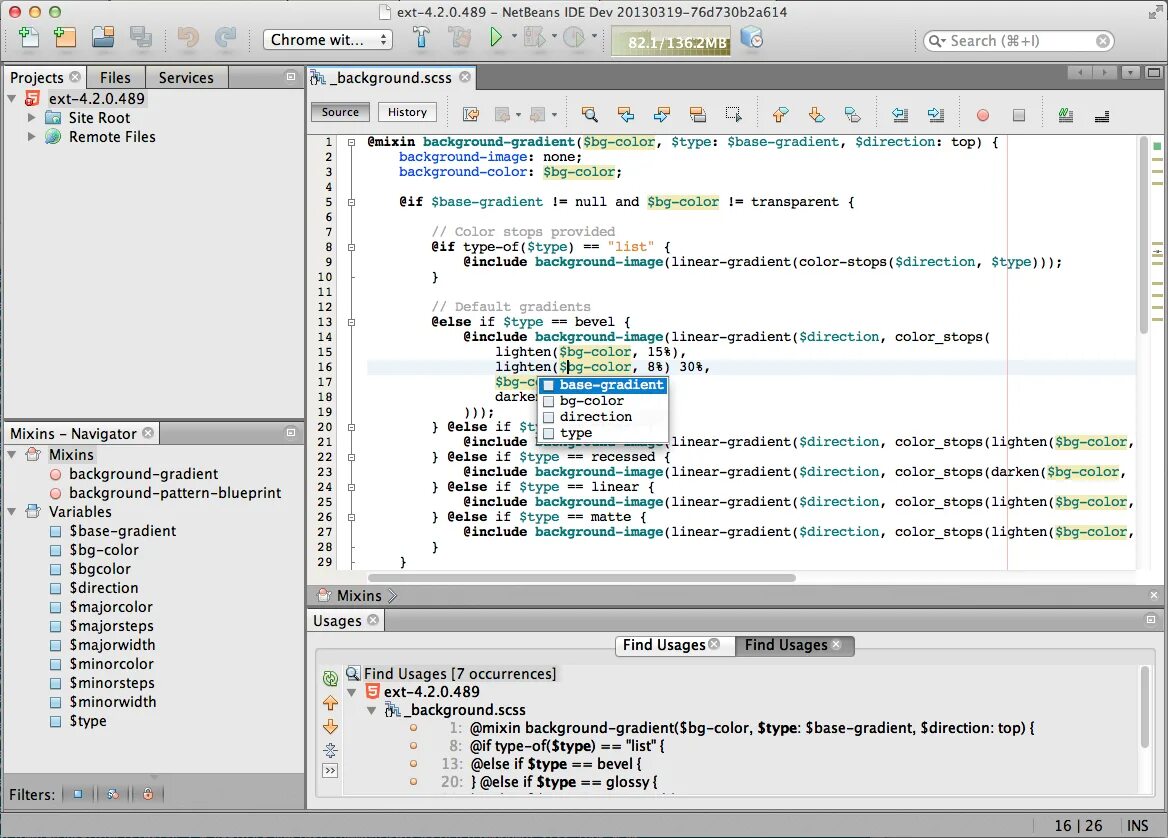This screenshot has width=1168, height=838.
Task: Switch to the Files tab
Action: click(x=115, y=78)
